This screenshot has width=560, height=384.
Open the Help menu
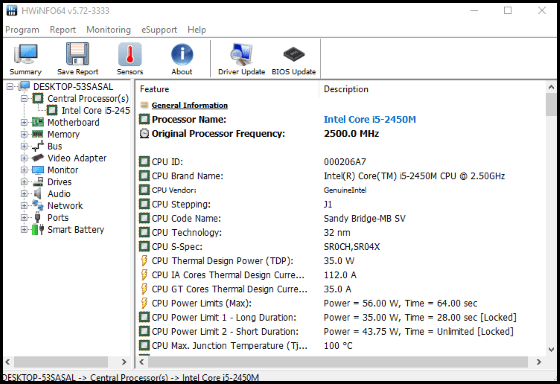pyautogui.click(x=197, y=30)
